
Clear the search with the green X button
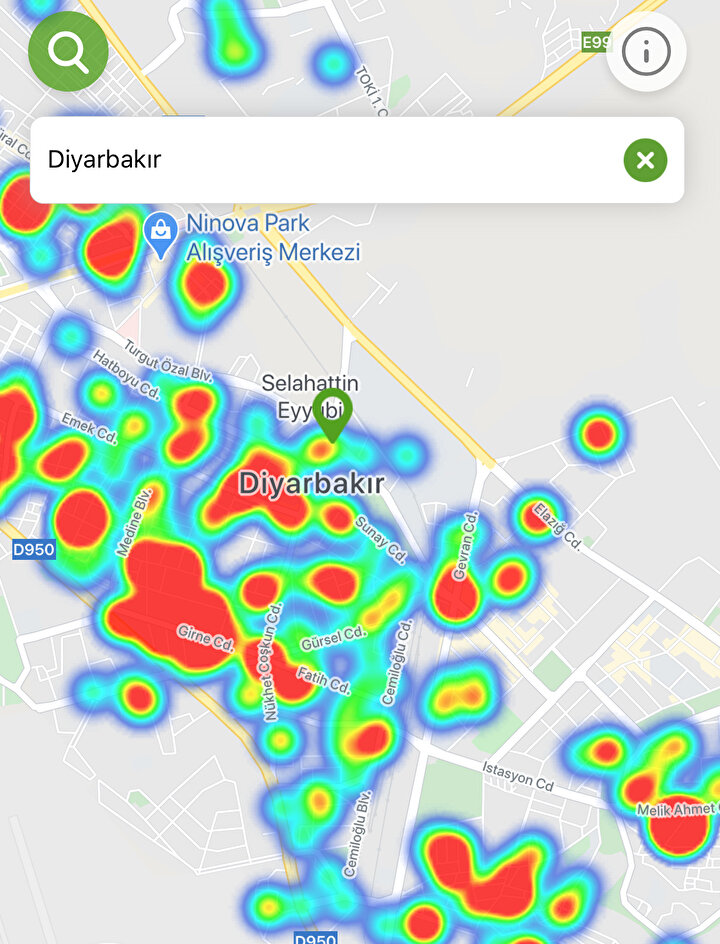point(645,160)
